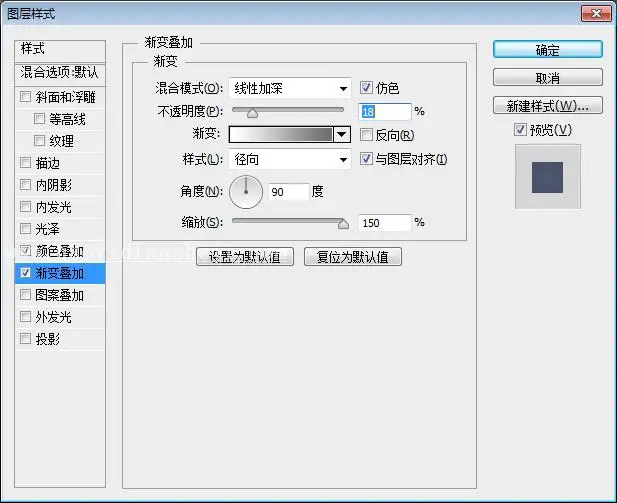Viewport: 617px width, 503px height.
Task: Select 混合选项:默认 in the styles list
Action: pos(60,73)
